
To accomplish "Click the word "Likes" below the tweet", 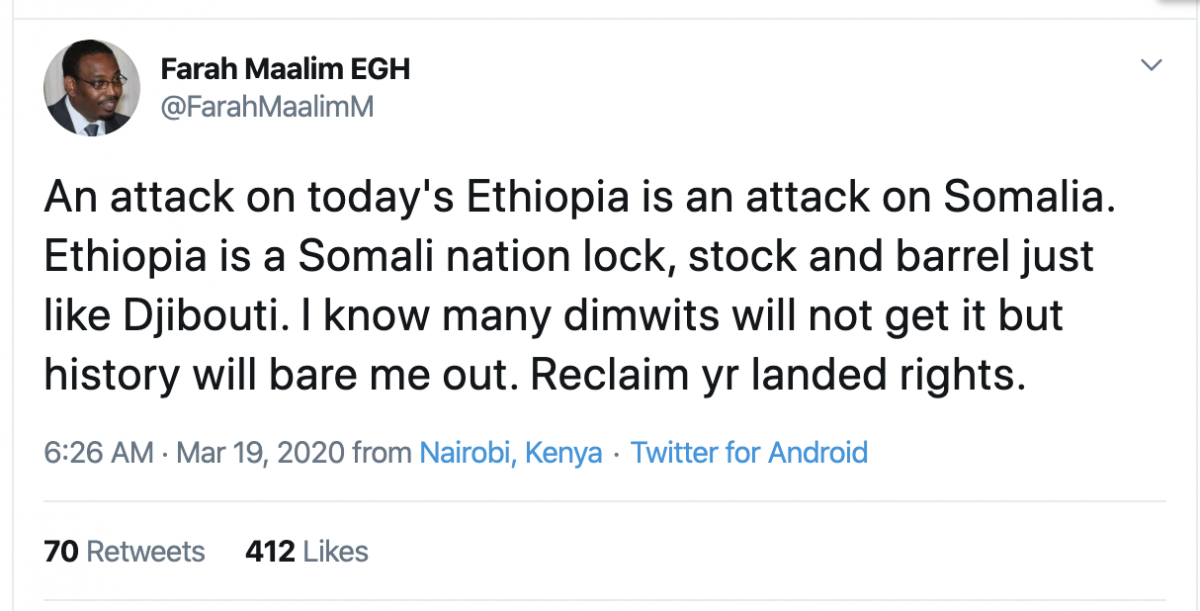I will 335,551.
